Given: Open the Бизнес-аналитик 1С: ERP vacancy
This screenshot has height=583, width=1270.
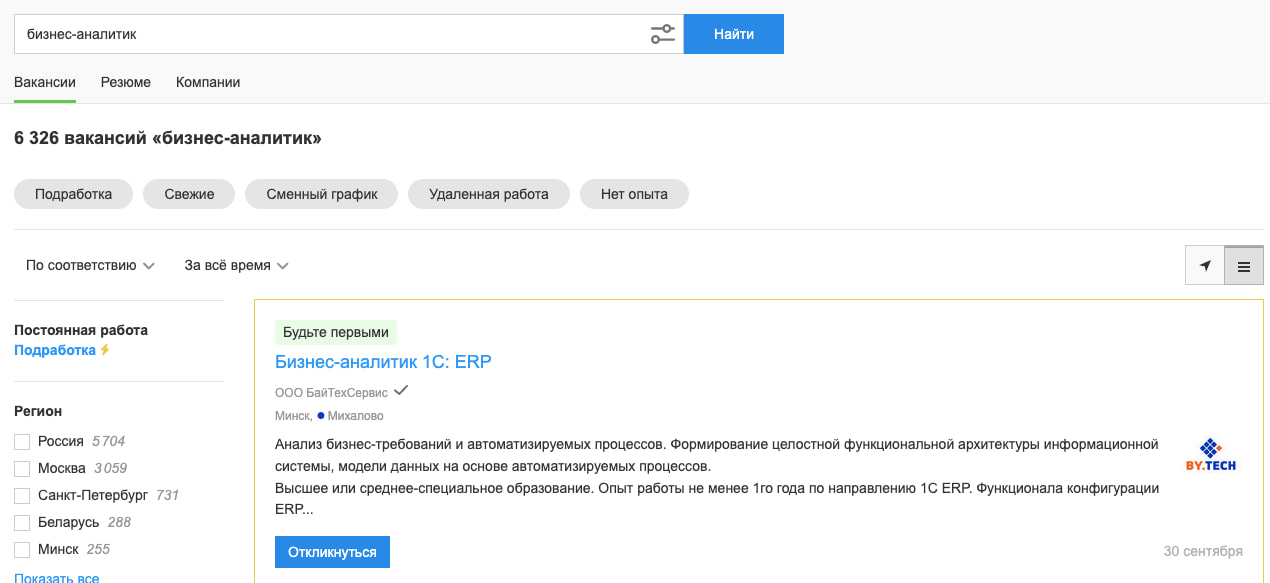Looking at the screenshot, I should point(383,362).
